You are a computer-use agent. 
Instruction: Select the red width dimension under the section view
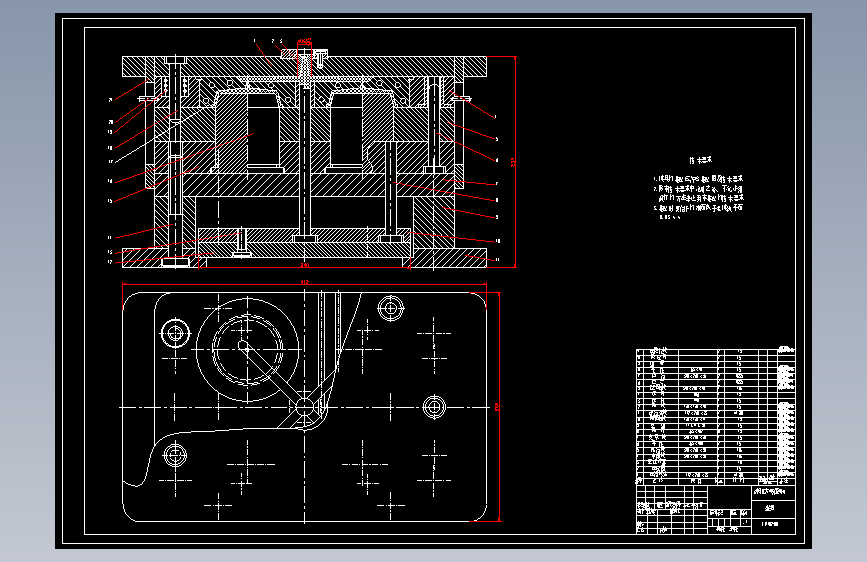[x=304, y=266]
